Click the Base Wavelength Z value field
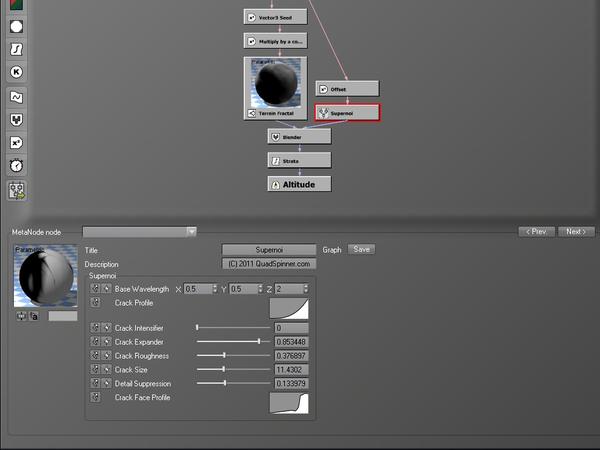 (289, 289)
